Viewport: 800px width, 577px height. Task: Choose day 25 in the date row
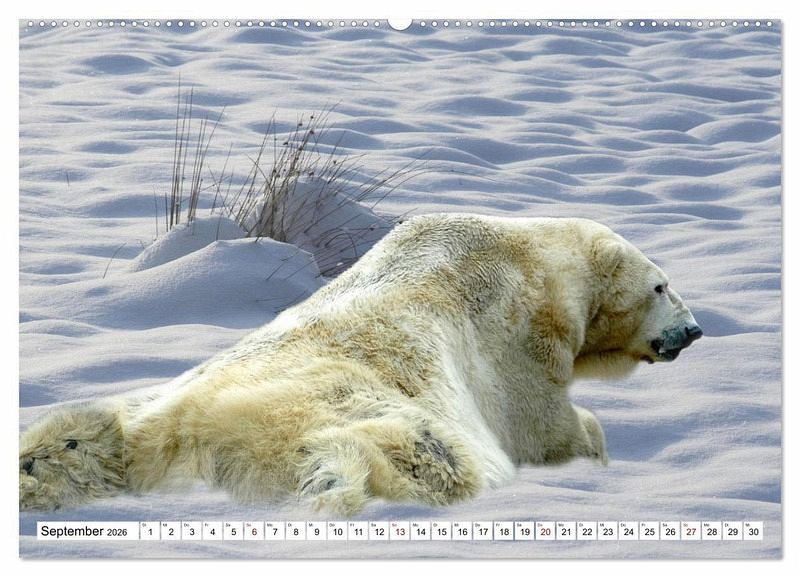point(649,531)
